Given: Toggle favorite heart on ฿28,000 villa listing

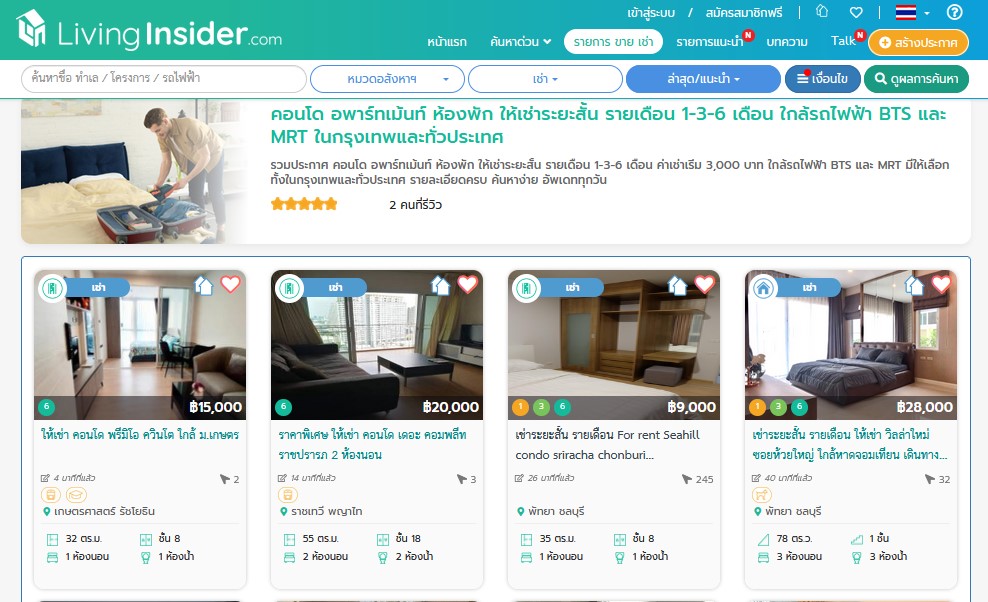Looking at the screenshot, I should point(941,284).
